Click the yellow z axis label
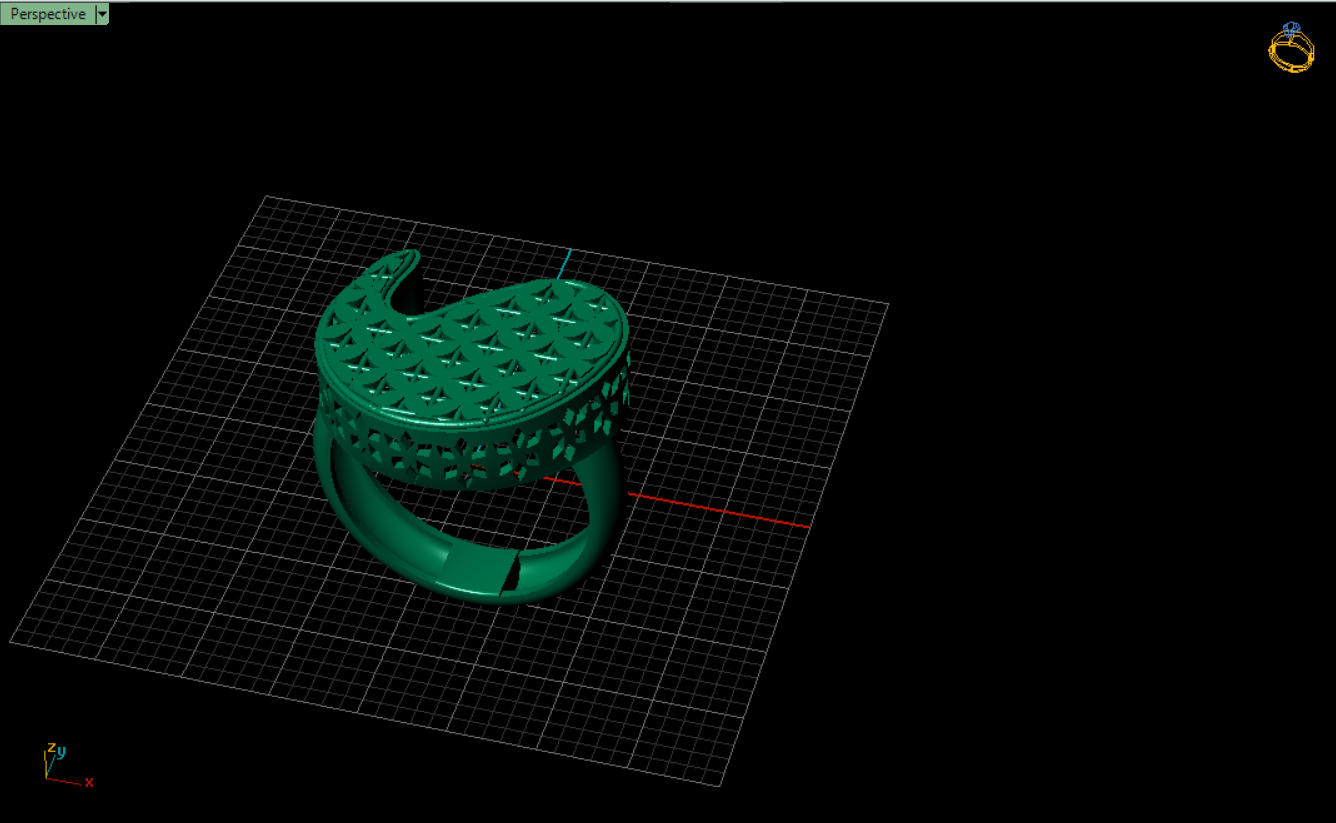 click(x=50, y=747)
